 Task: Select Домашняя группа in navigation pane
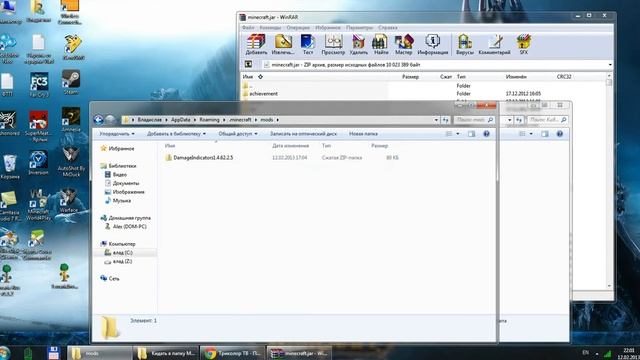point(125,218)
